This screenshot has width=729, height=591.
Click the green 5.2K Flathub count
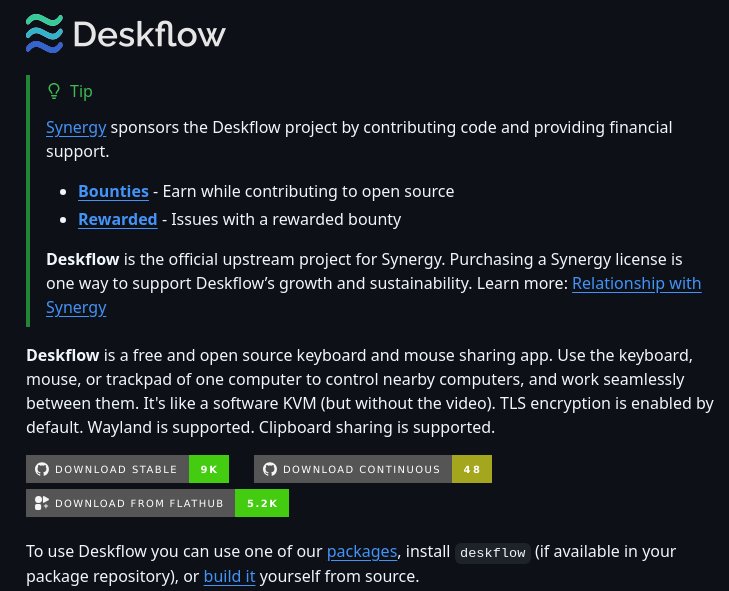point(261,503)
